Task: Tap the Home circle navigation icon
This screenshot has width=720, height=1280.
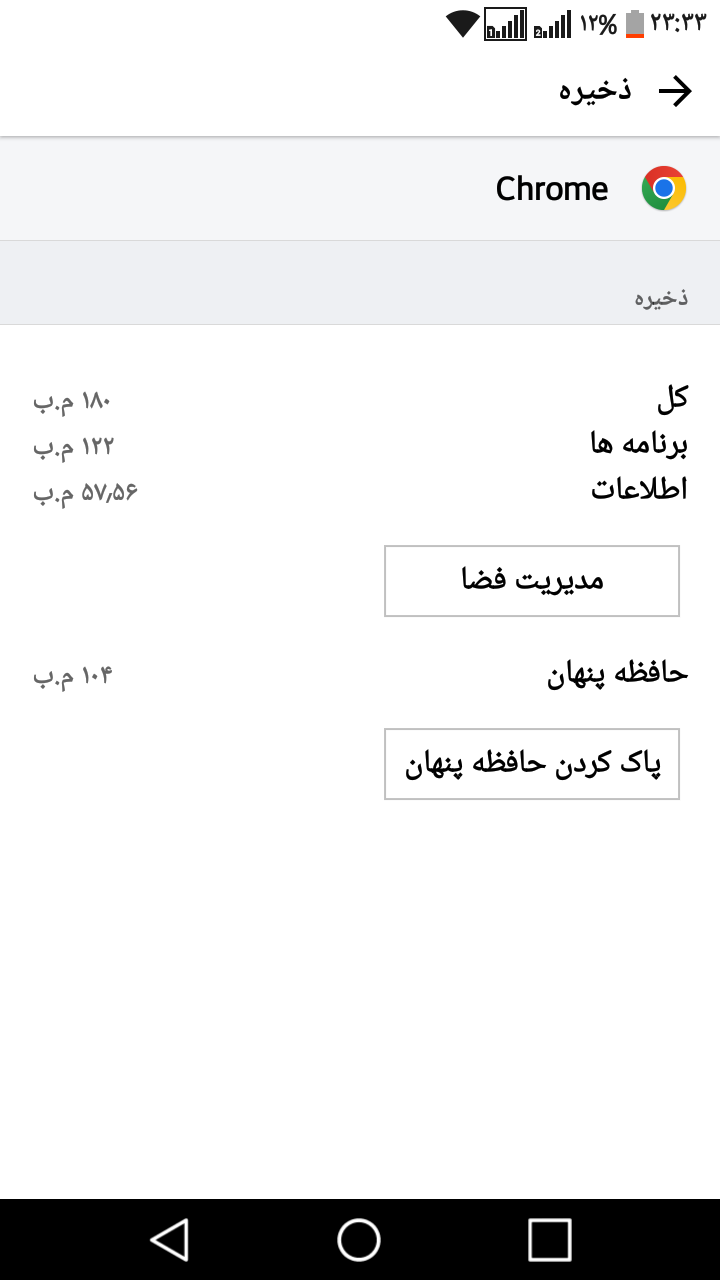Action: point(360,1243)
